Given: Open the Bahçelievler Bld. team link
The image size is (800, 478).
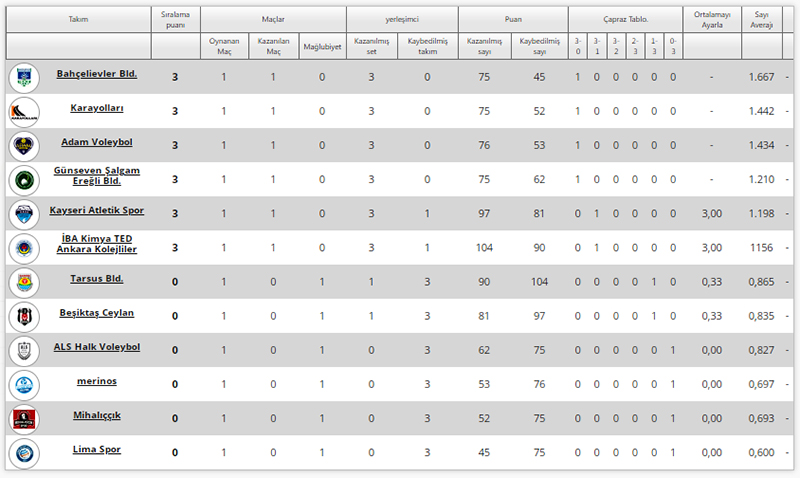Looking at the screenshot, I should tap(97, 74).
